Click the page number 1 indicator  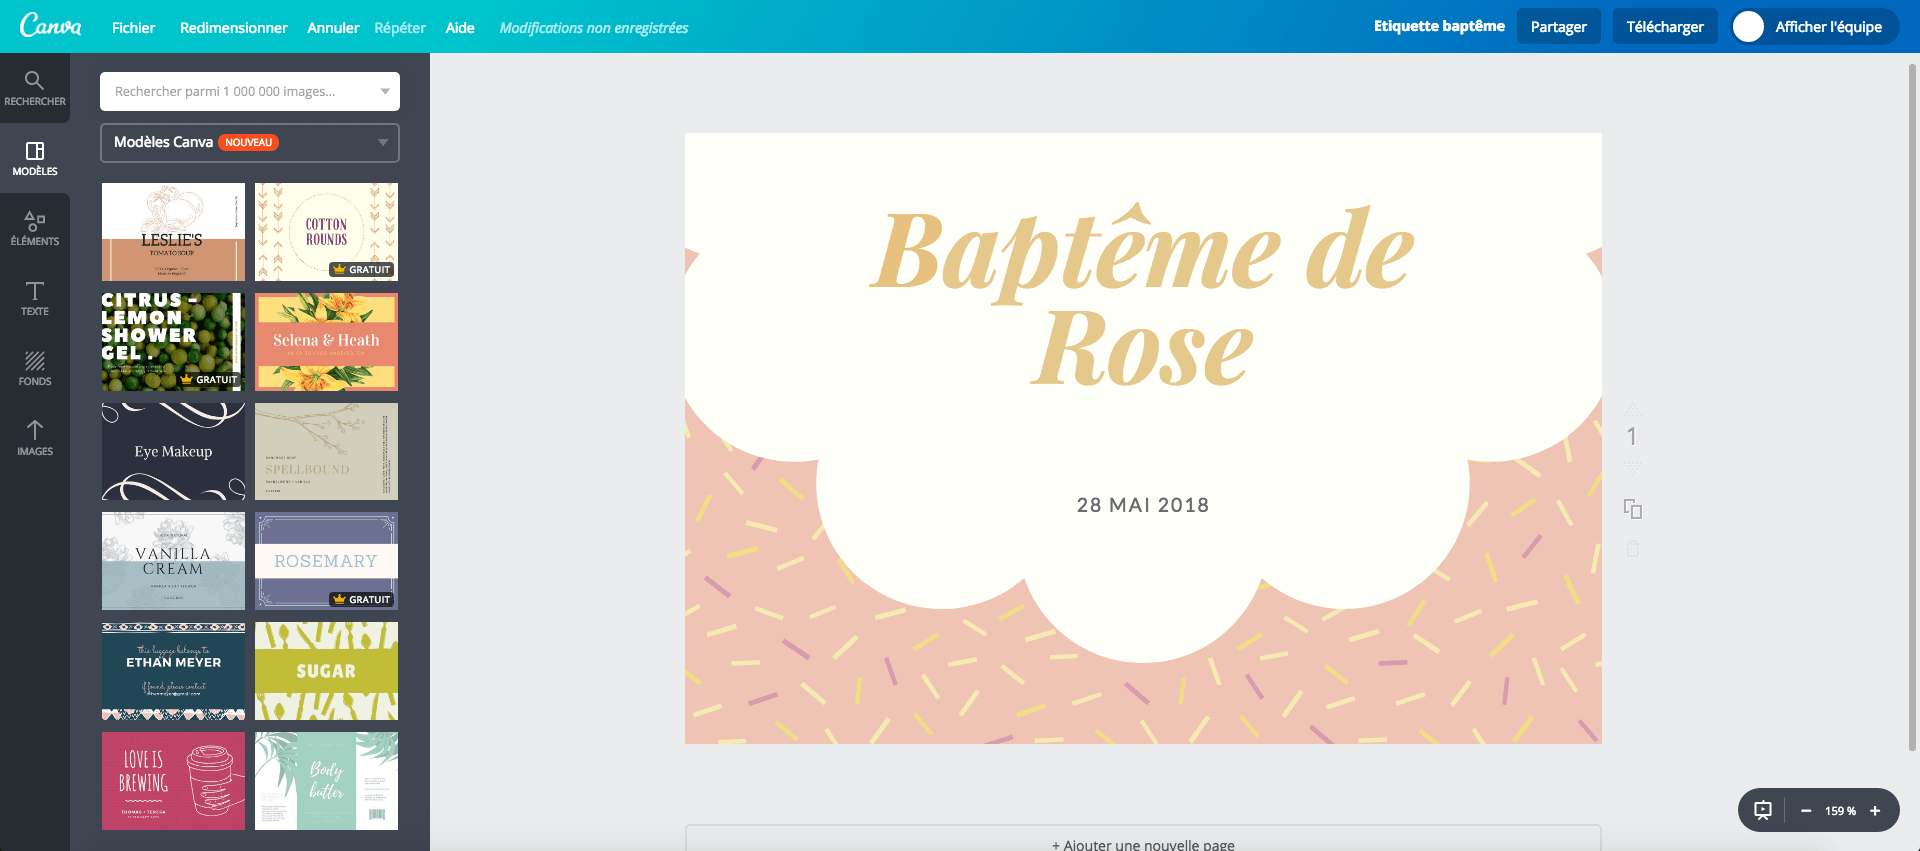tap(1632, 437)
